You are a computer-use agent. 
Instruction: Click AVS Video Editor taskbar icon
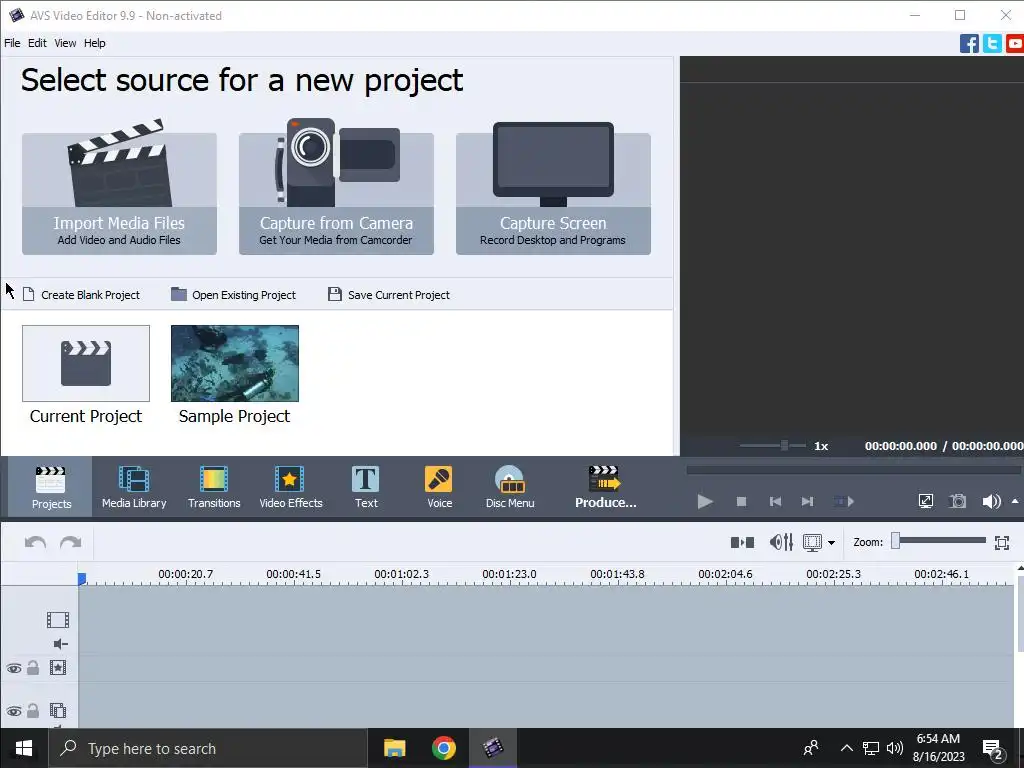pyautogui.click(x=493, y=748)
